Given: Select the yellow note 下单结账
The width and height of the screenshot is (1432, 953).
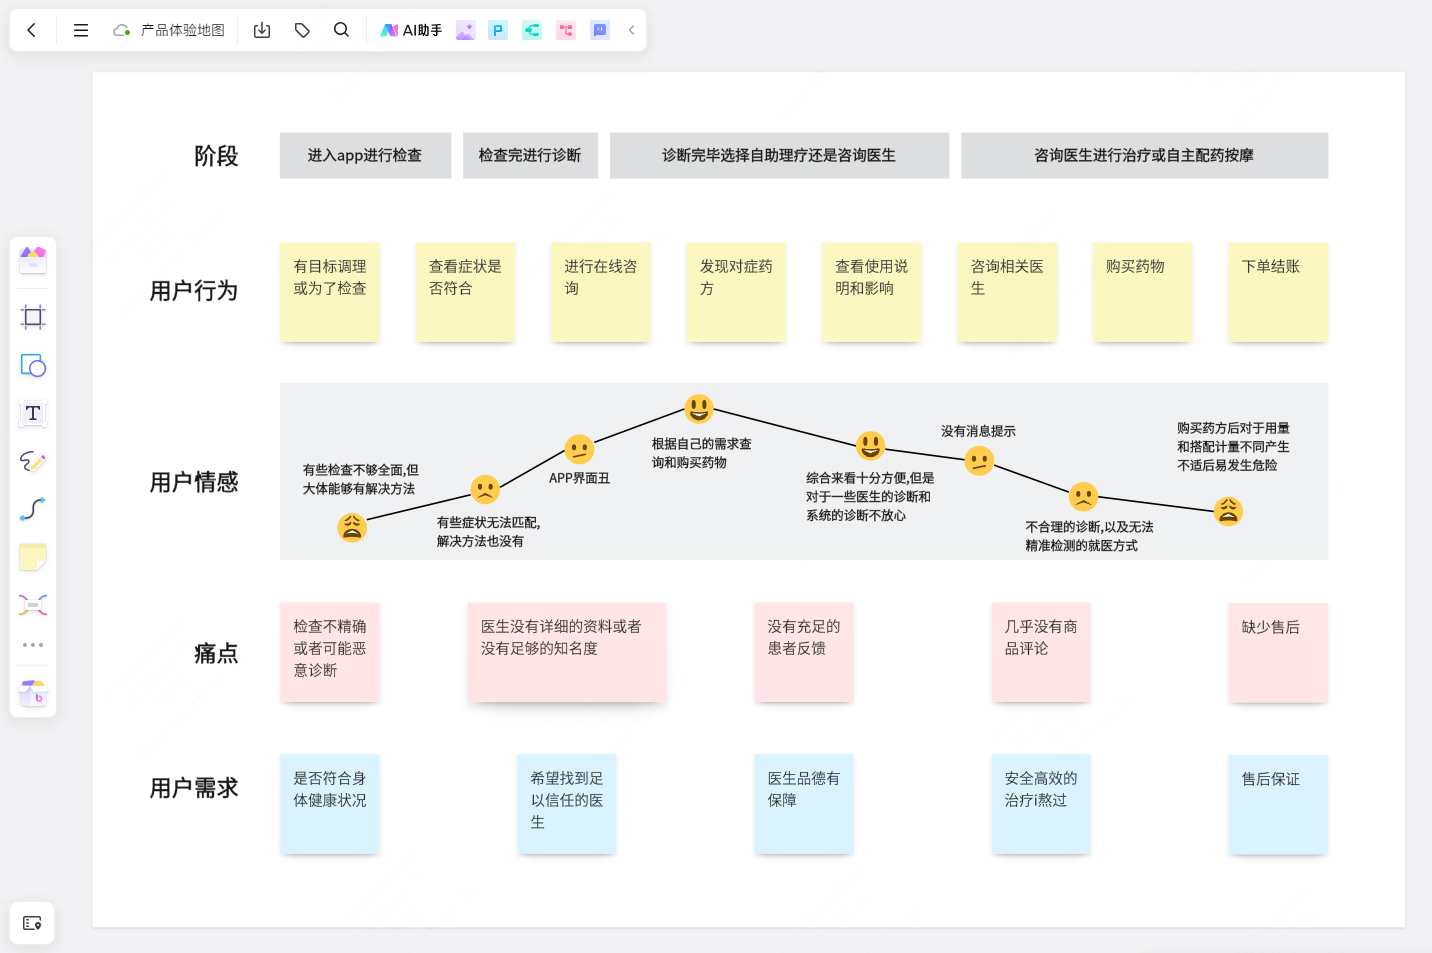Looking at the screenshot, I should coord(1278,292).
